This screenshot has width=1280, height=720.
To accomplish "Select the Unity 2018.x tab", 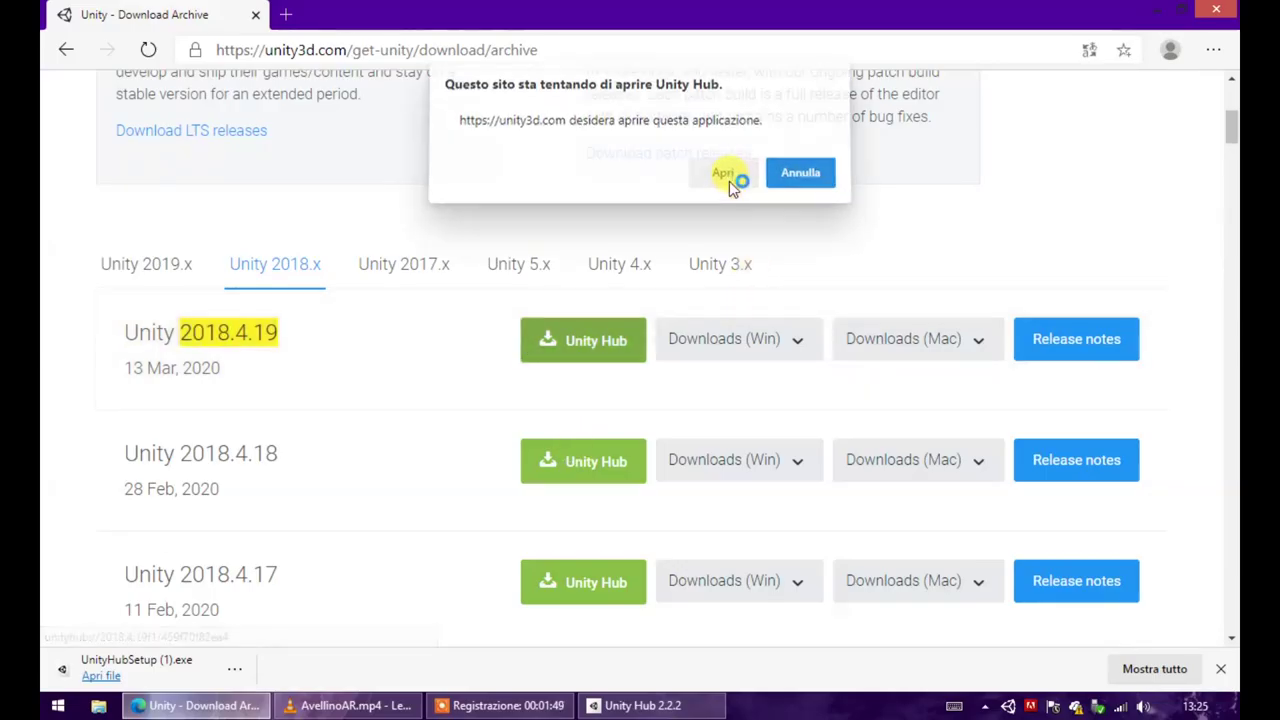I will 275,264.
